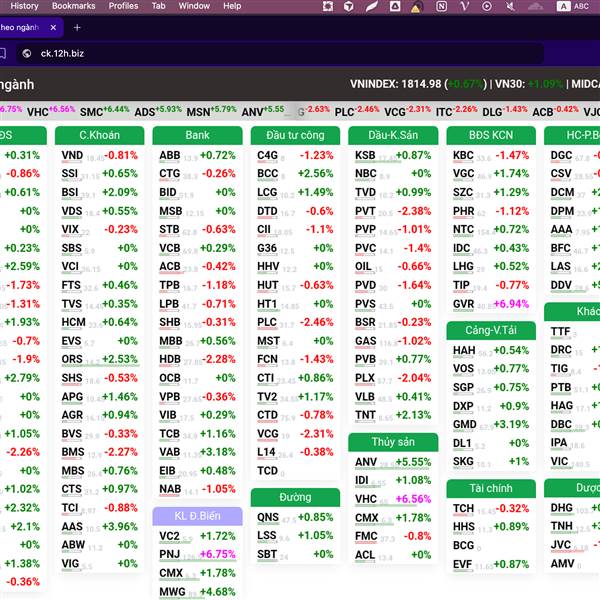Viewport: 600px width, 600px height.
Task: Open the HDB -2.28% stock row
Action: (197, 360)
